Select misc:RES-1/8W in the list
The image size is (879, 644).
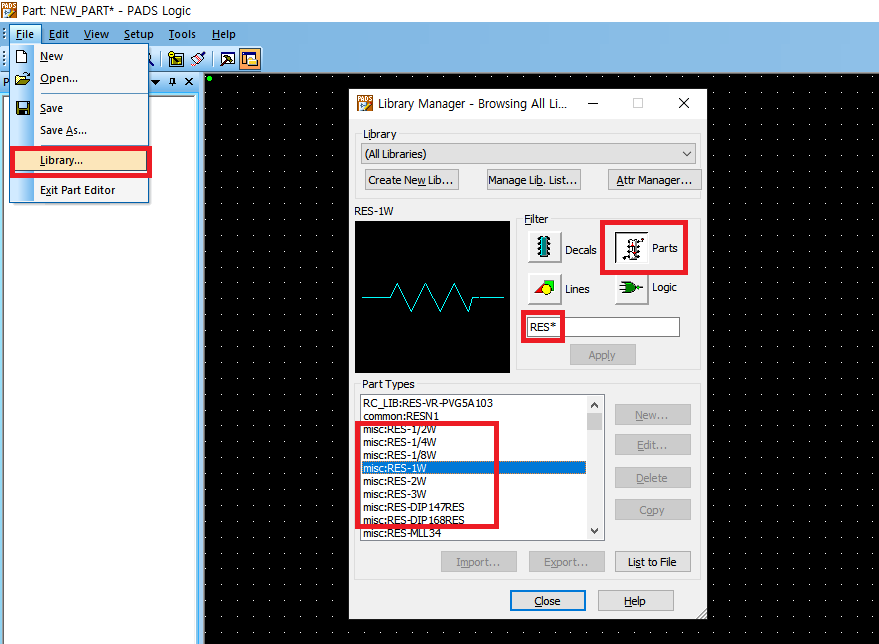(x=474, y=455)
